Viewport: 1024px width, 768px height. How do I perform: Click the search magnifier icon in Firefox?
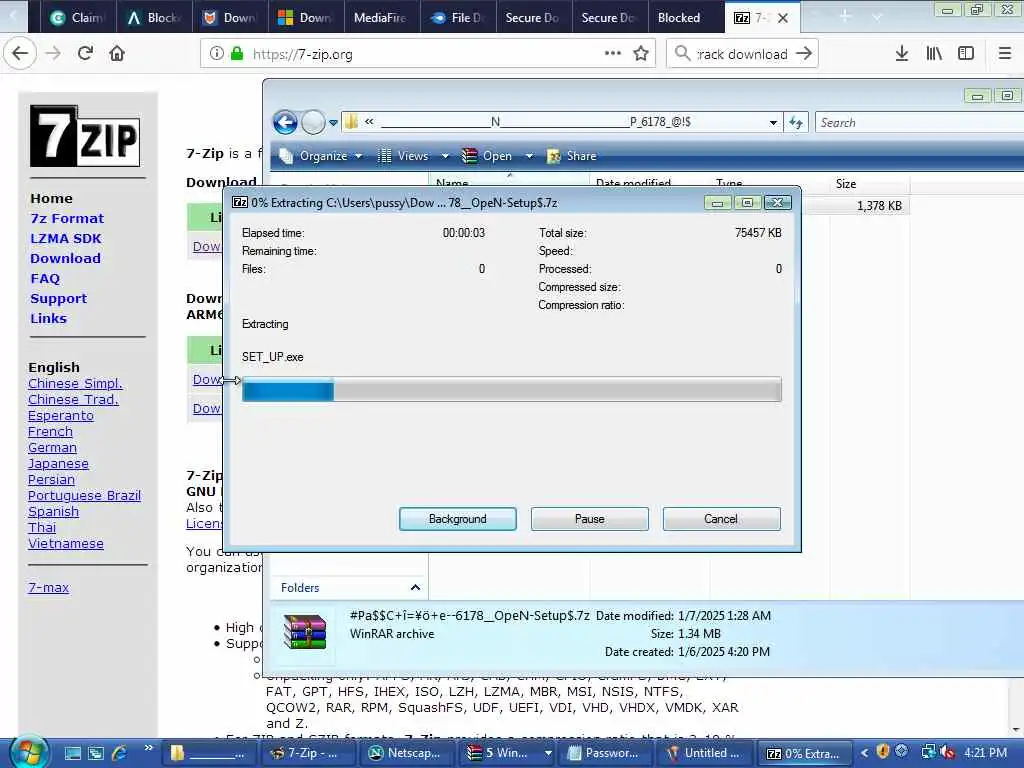coord(682,54)
